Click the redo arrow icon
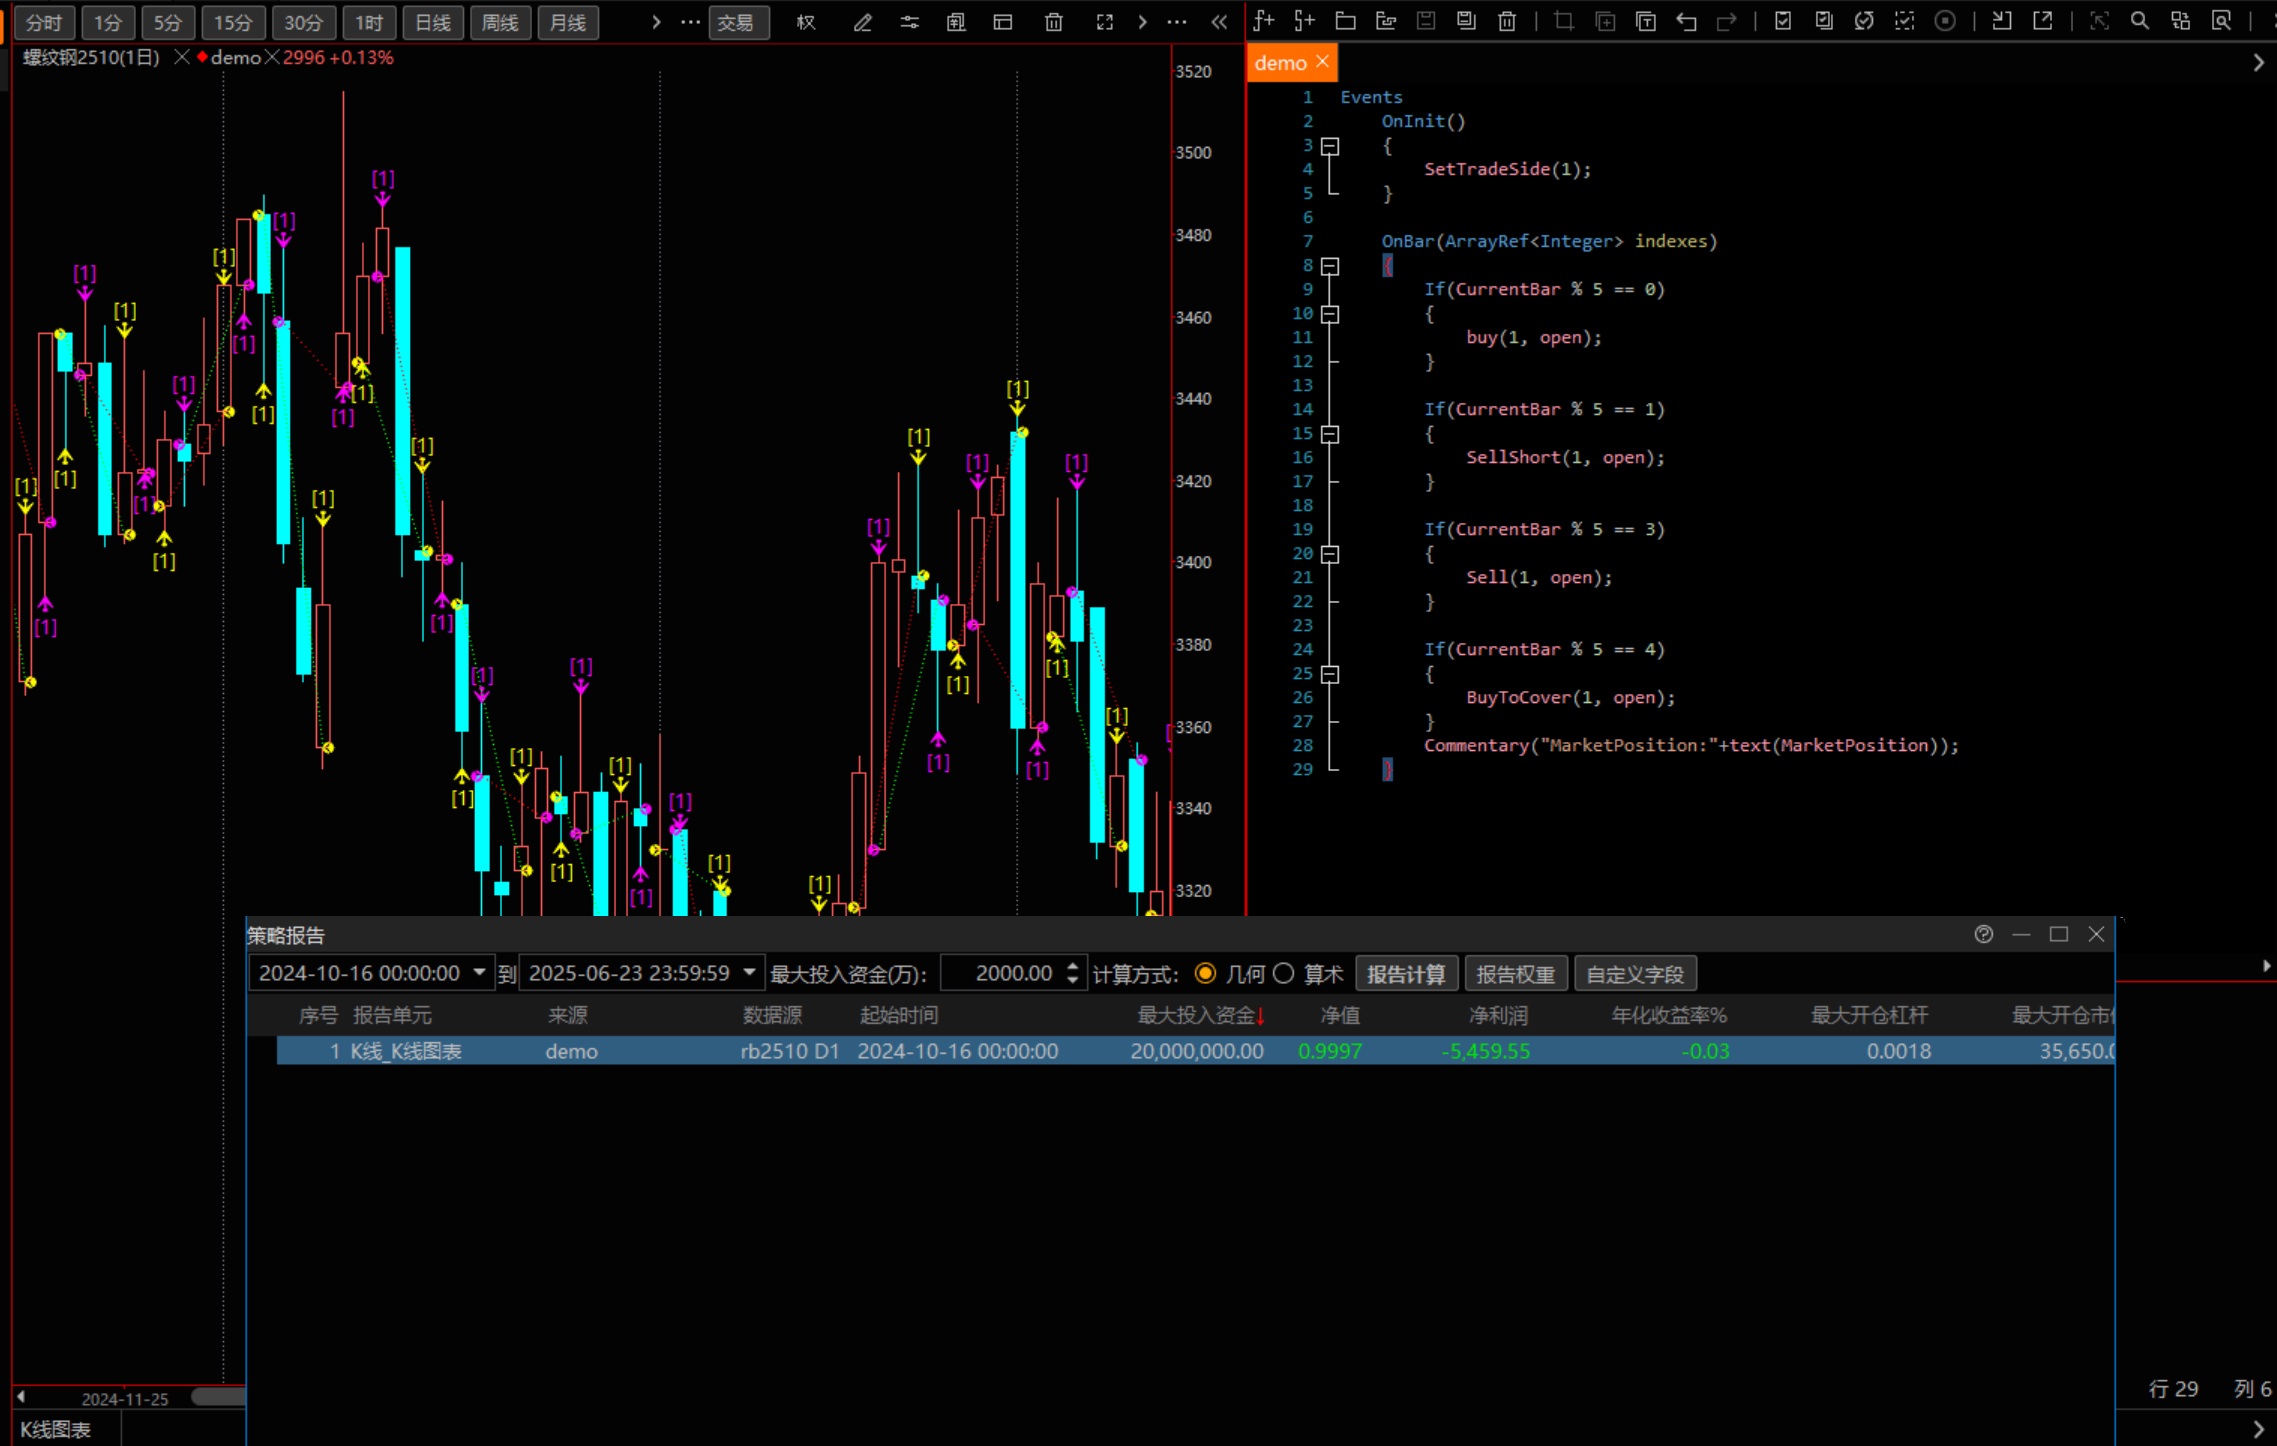Screen dimensions: 2277x1446 click(1726, 21)
